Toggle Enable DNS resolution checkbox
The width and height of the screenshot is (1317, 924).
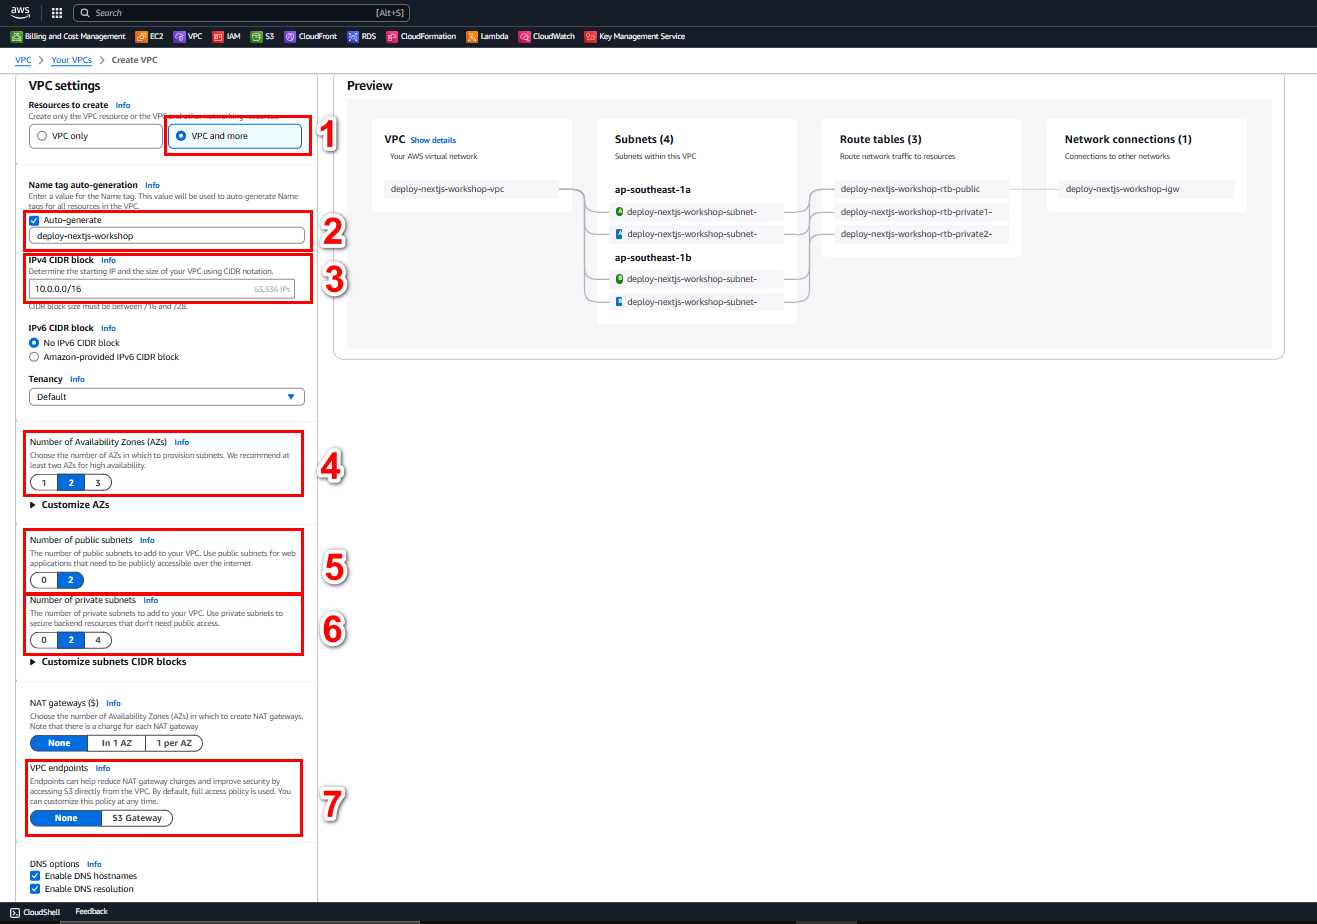[x=35, y=889]
